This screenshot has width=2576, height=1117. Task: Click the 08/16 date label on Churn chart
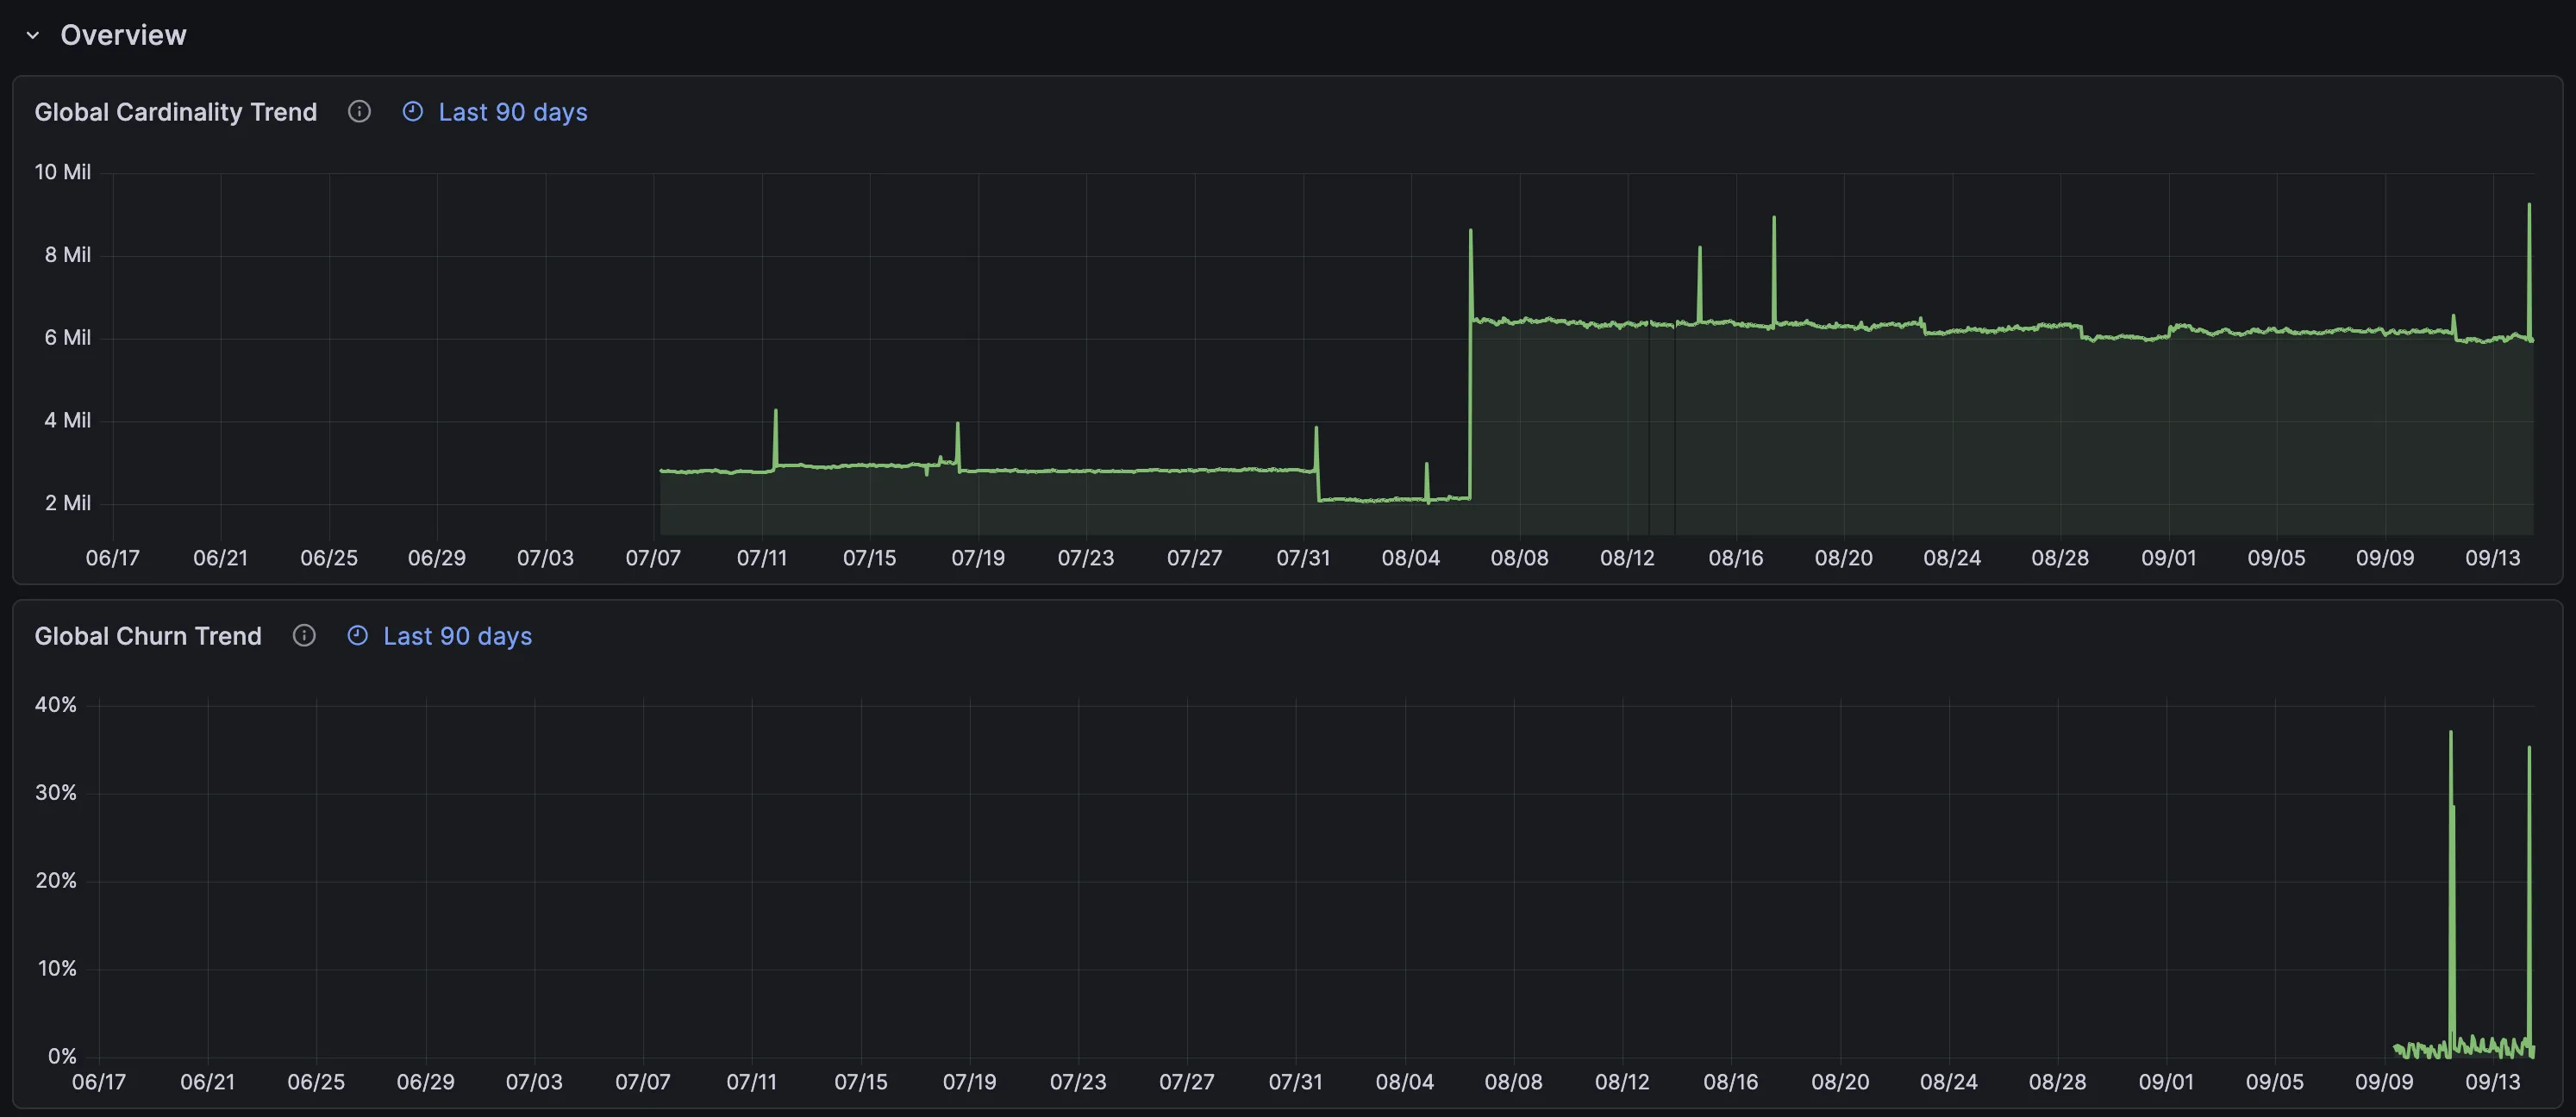[x=1731, y=1082]
